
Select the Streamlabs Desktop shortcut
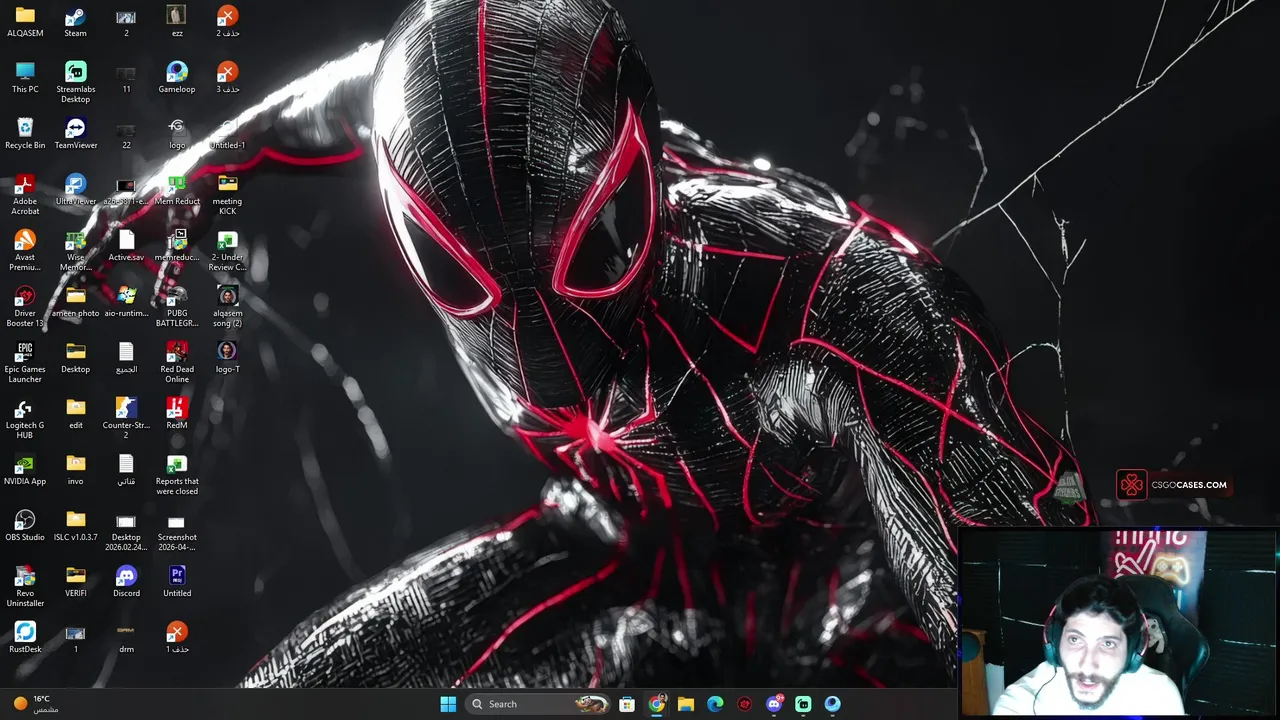[x=75, y=82]
